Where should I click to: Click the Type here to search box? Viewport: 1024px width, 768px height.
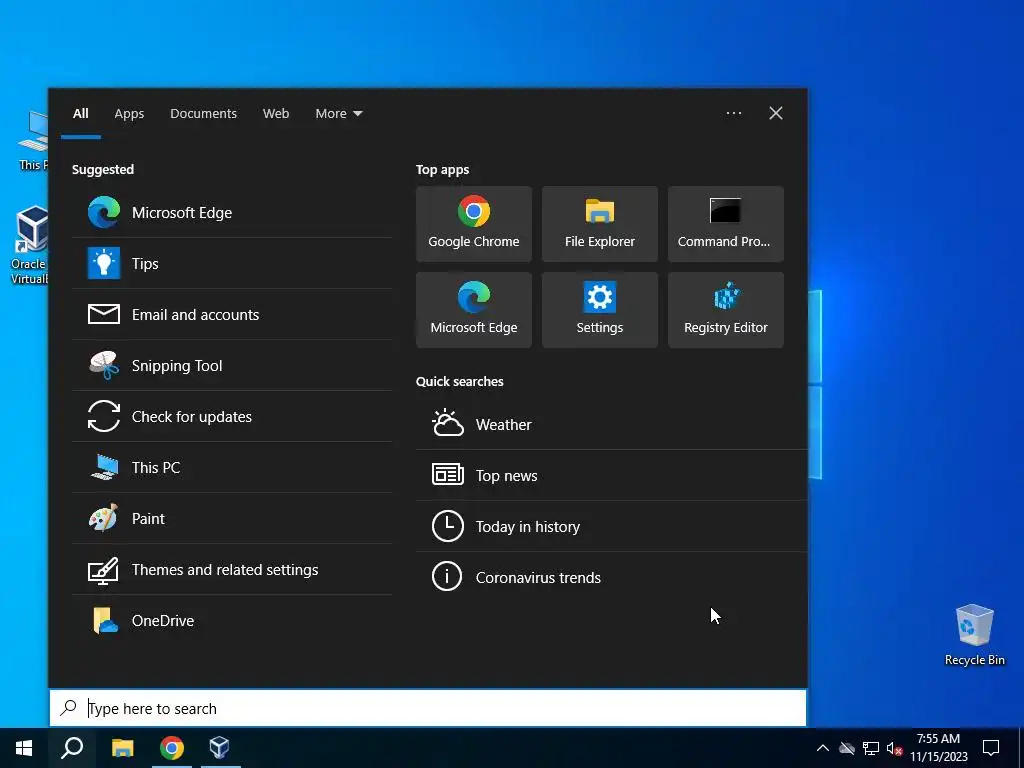coord(428,708)
